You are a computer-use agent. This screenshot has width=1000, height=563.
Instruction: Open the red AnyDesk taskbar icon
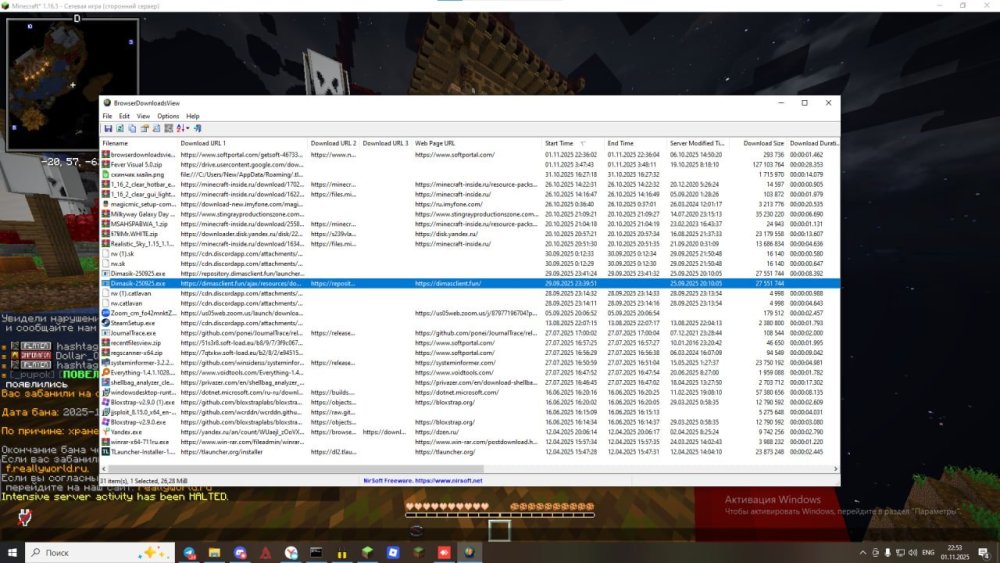point(444,553)
